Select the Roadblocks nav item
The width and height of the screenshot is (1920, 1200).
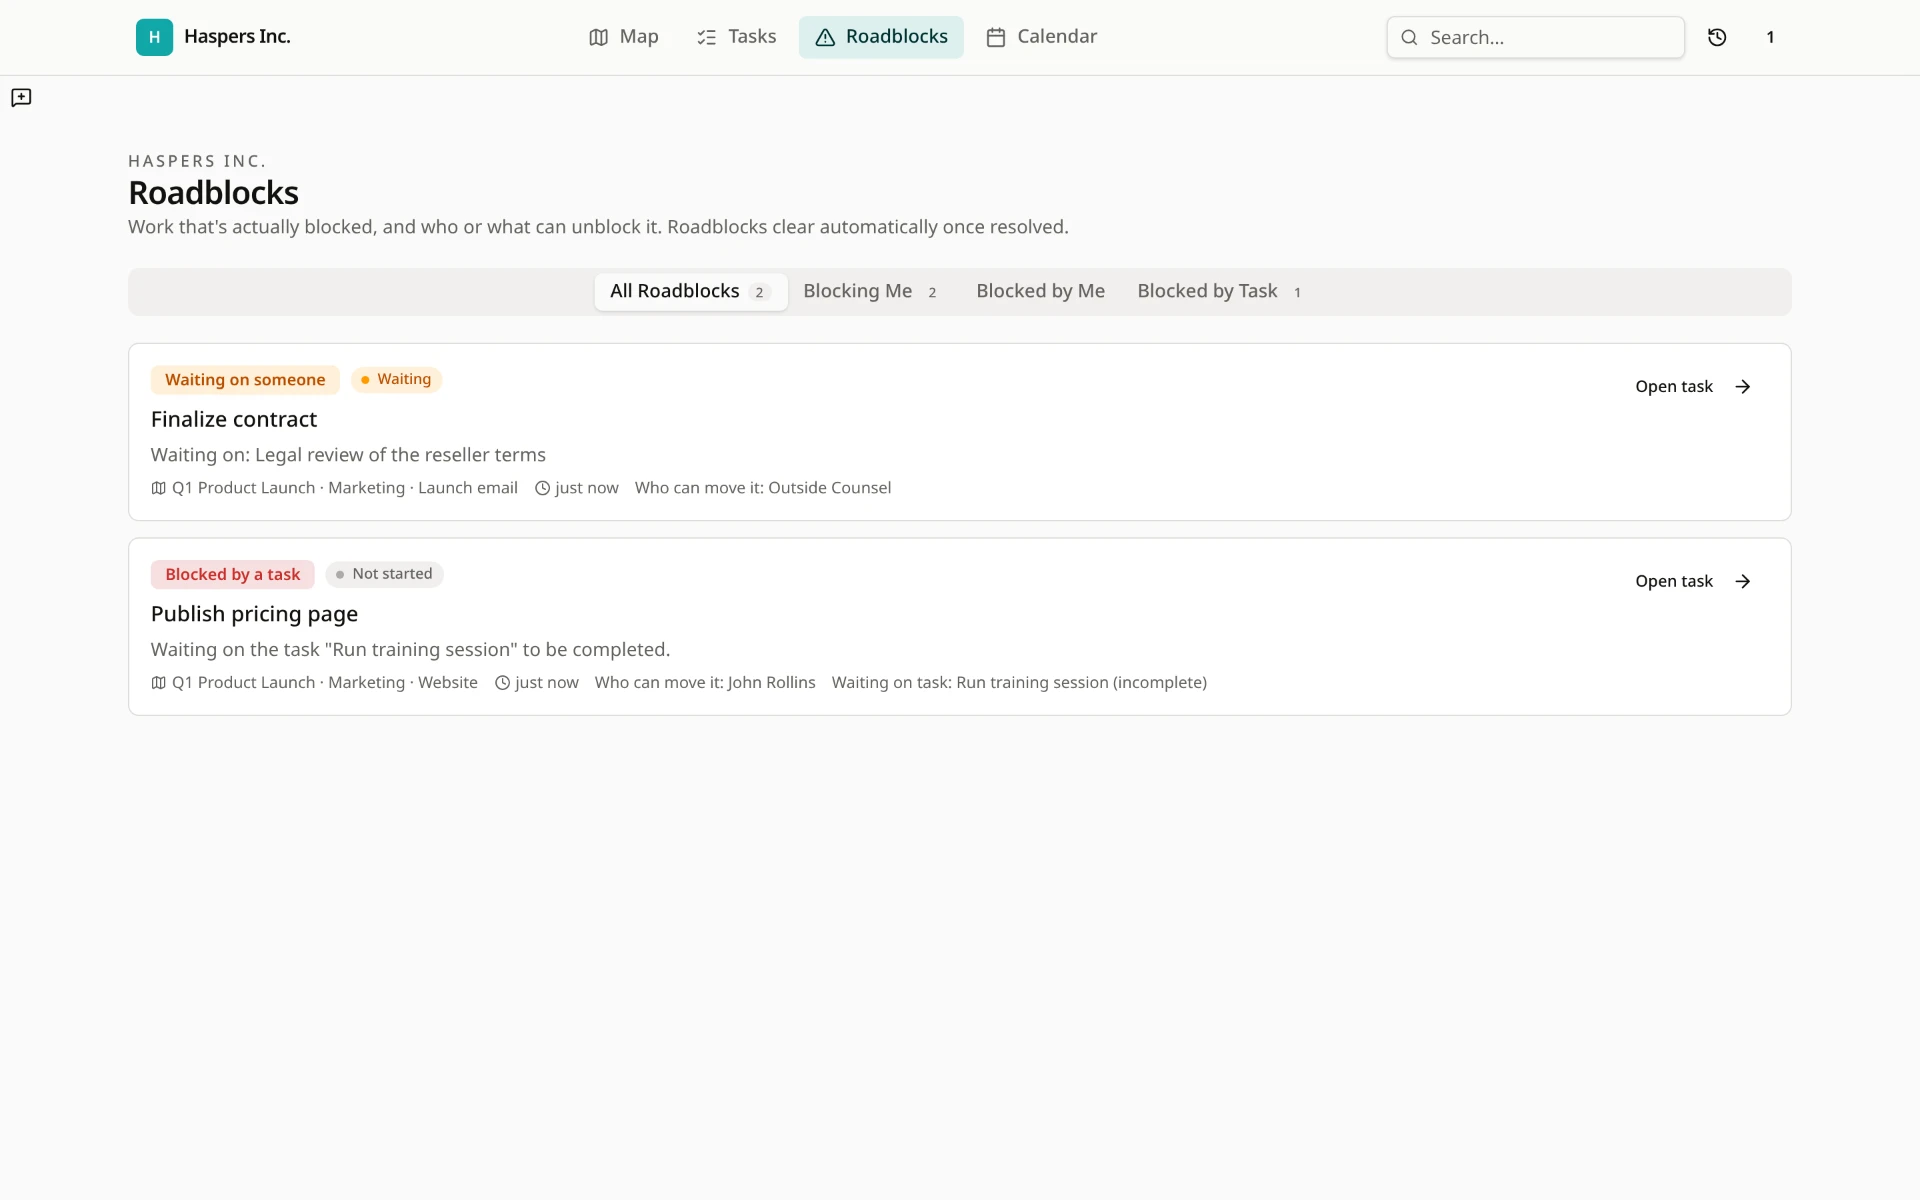click(x=881, y=37)
